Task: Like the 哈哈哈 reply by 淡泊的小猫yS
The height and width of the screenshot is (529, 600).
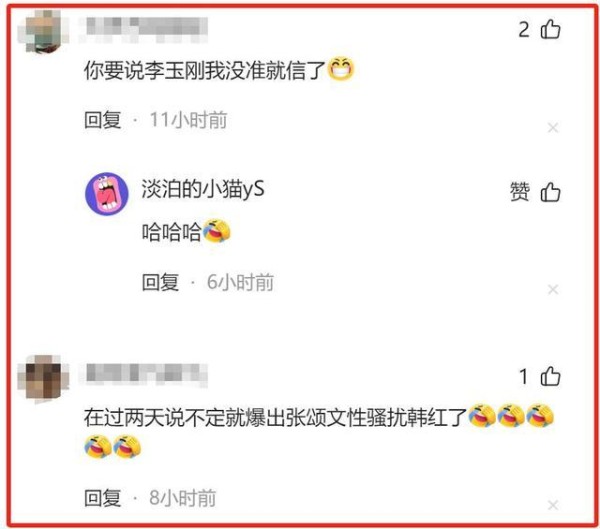Action: pos(550,192)
